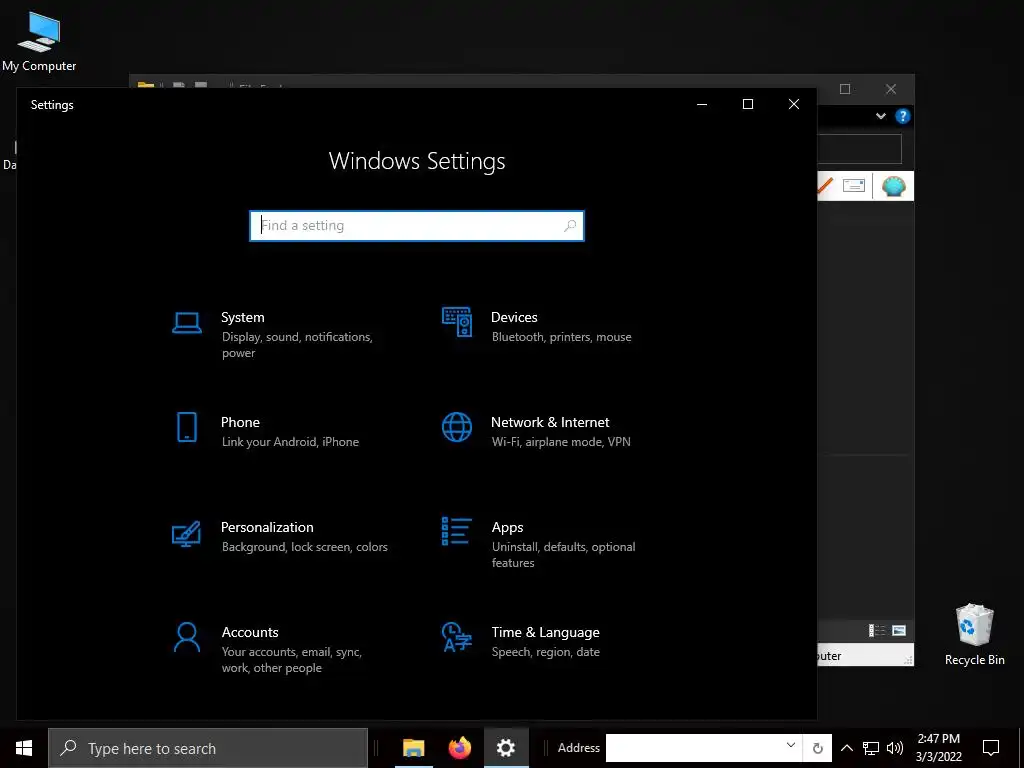The width and height of the screenshot is (1024, 768).
Task: Switch File Explorer to large thumbnails view
Action: (899, 630)
